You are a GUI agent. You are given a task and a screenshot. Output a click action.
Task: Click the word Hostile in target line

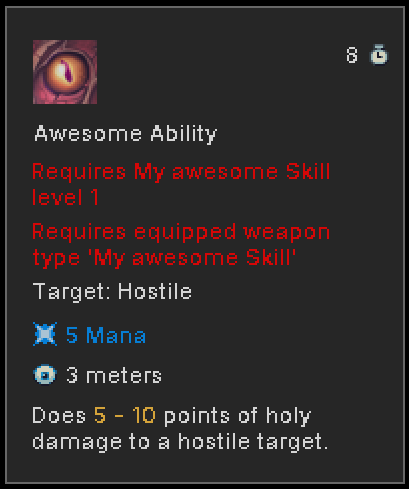[155, 292]
